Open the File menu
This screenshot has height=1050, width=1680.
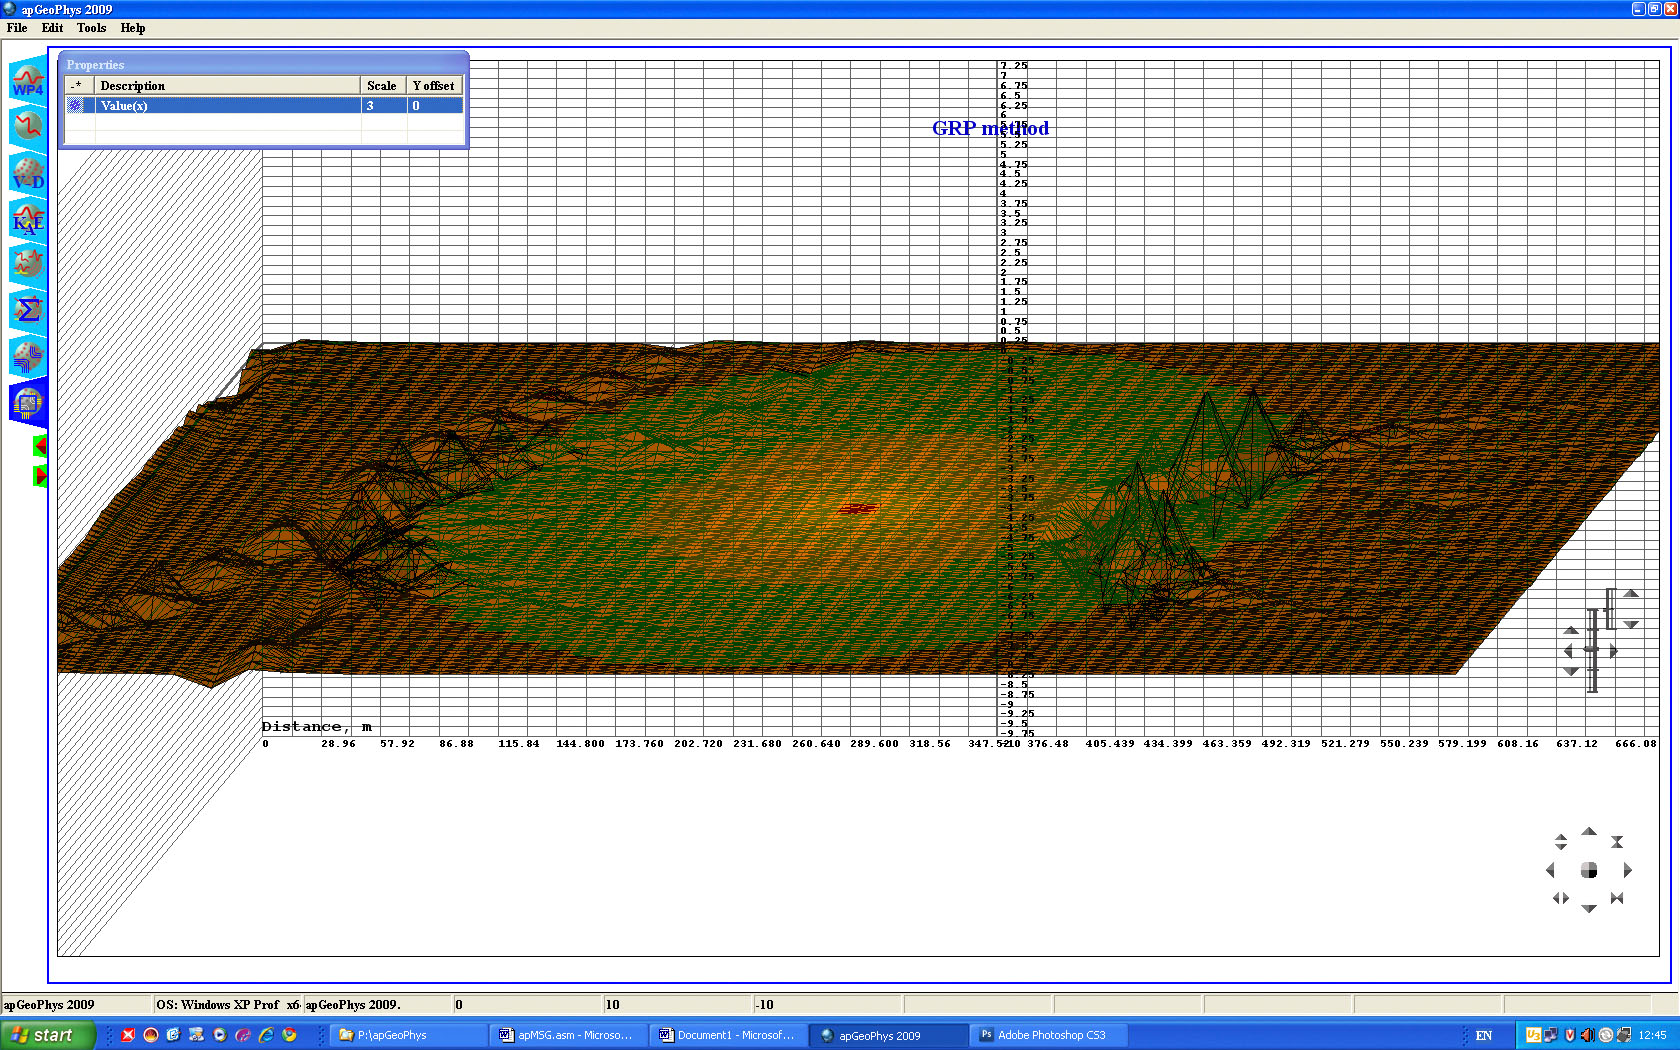click(17, 28)
